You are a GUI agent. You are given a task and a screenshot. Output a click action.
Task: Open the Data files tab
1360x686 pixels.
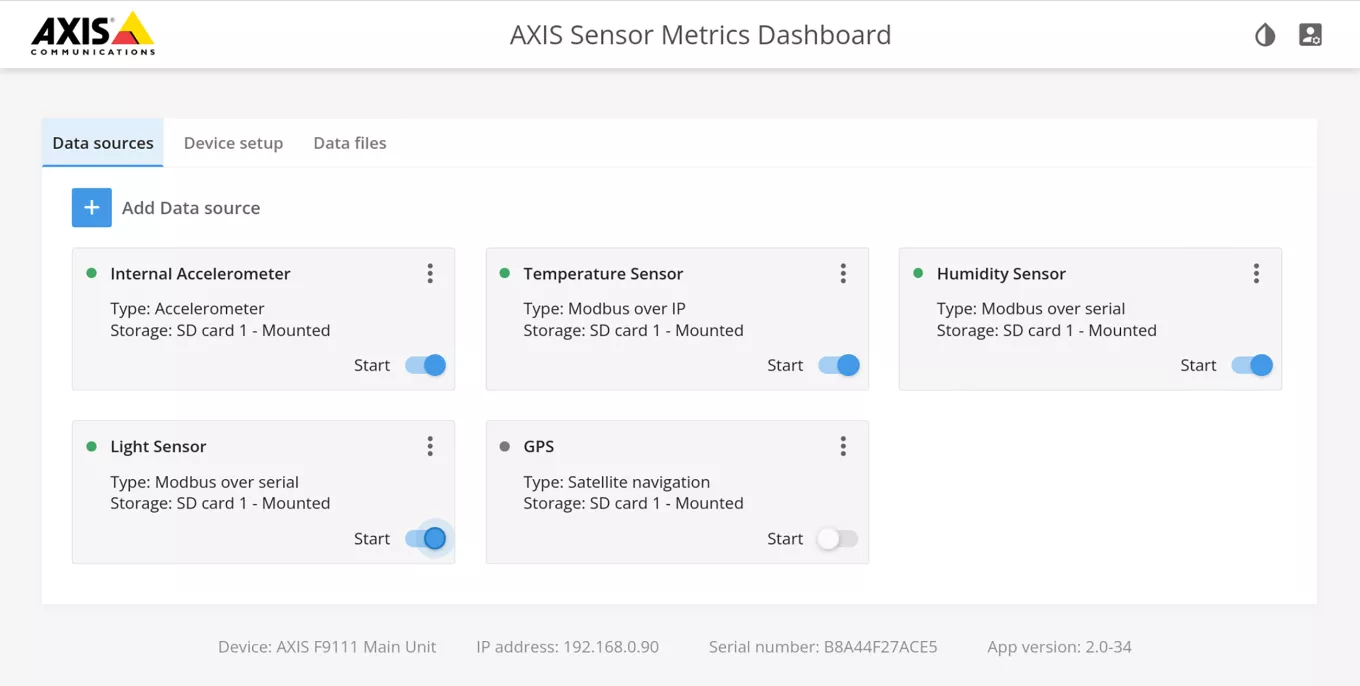point(349,143)
